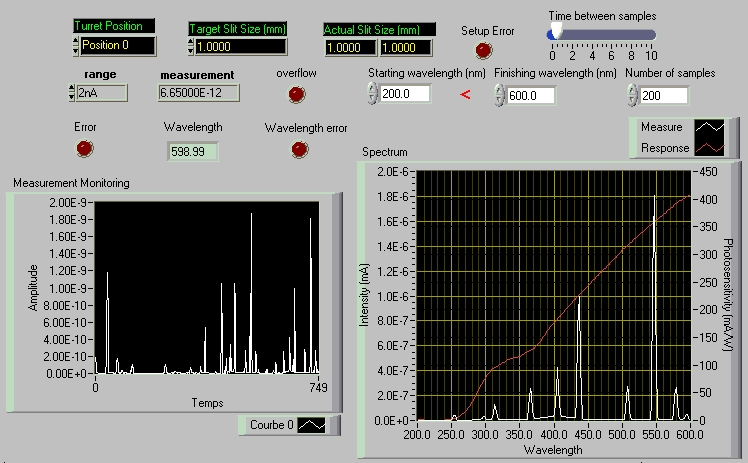Edit the Target Slit Size value field
Screen dimensions: 748x463
(x=241, y=47)
